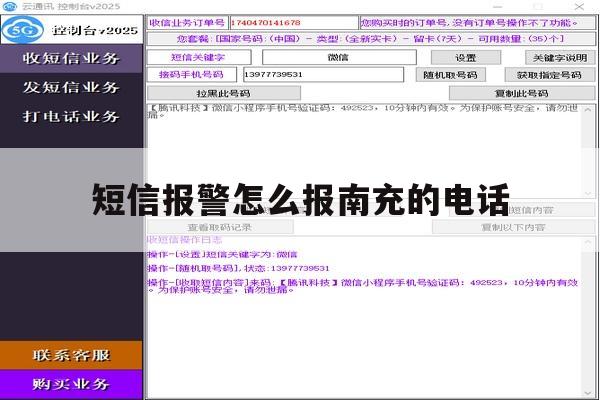Open the 收短信业务 section
Image resolution: width=600 pixels, height=400 pixels.
(x=71, y=59)
